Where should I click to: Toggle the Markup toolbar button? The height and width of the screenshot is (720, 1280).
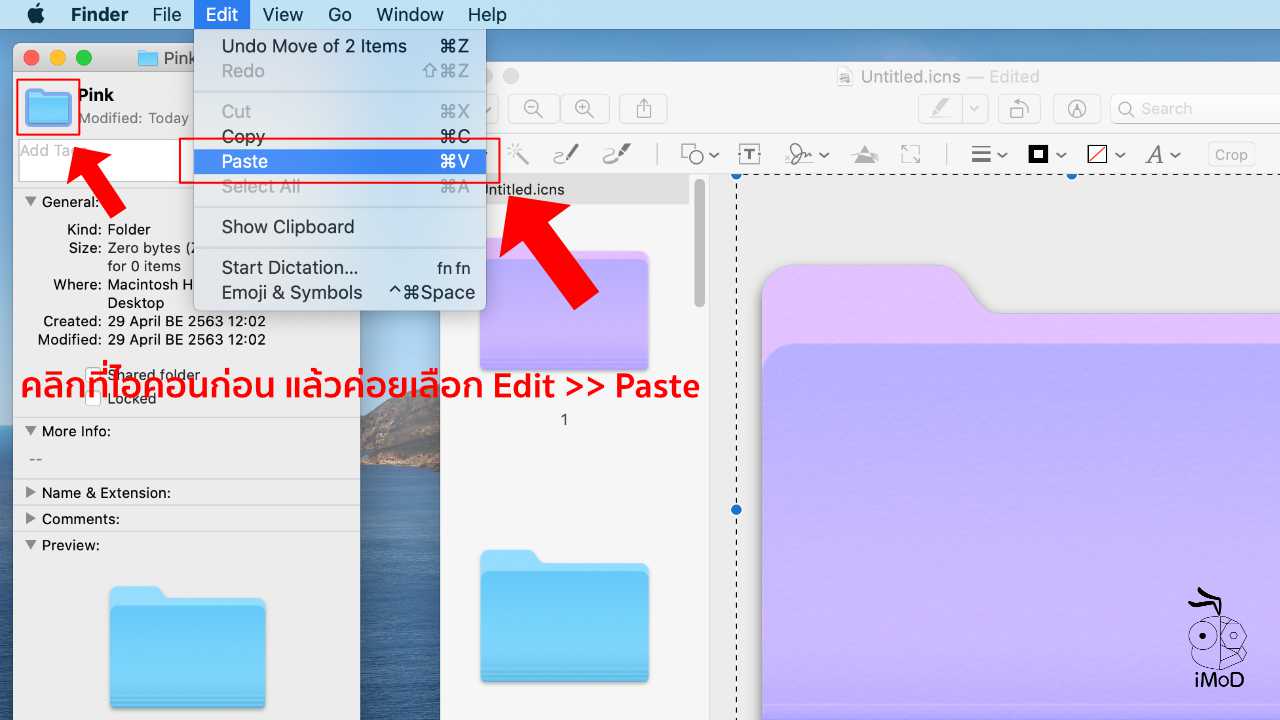(x=1077, y=109)
